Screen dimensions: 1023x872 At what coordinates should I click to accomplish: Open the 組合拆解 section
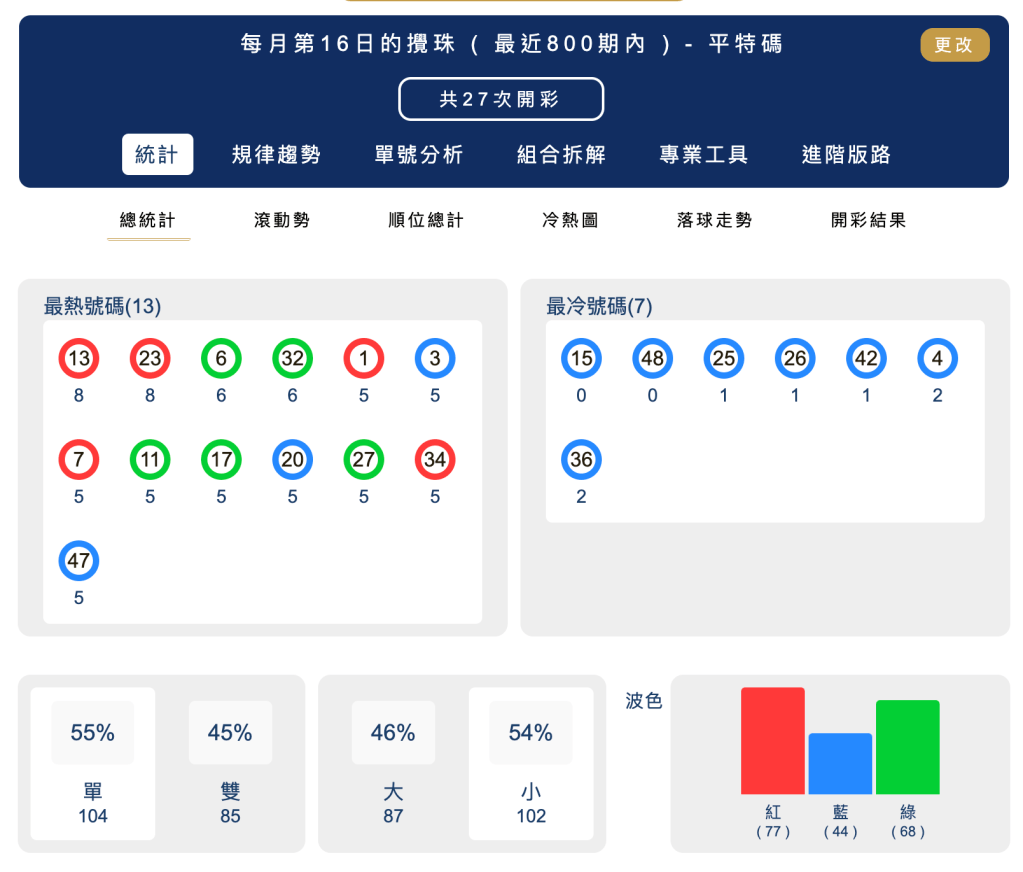pyautogui.click(x=560, y=154)
